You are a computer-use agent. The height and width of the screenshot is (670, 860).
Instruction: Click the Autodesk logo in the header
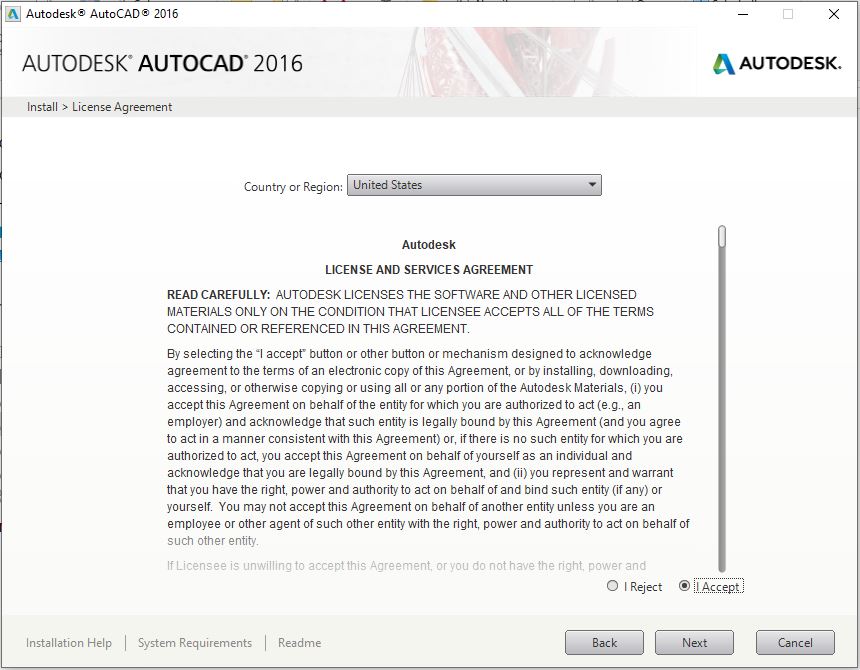(777, 64)
